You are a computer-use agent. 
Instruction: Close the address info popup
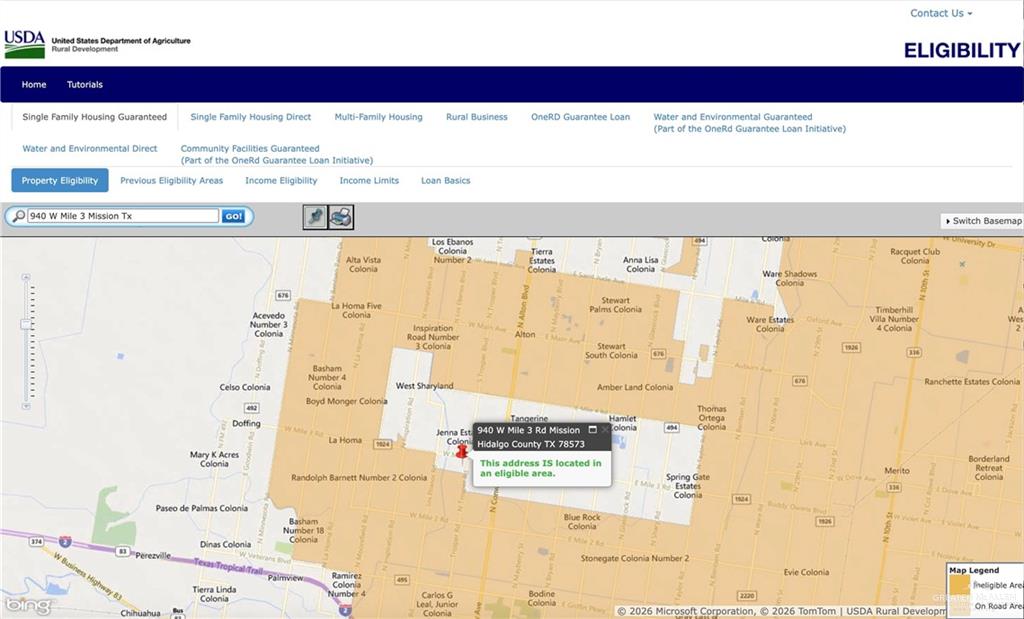[x=605, y=430]
